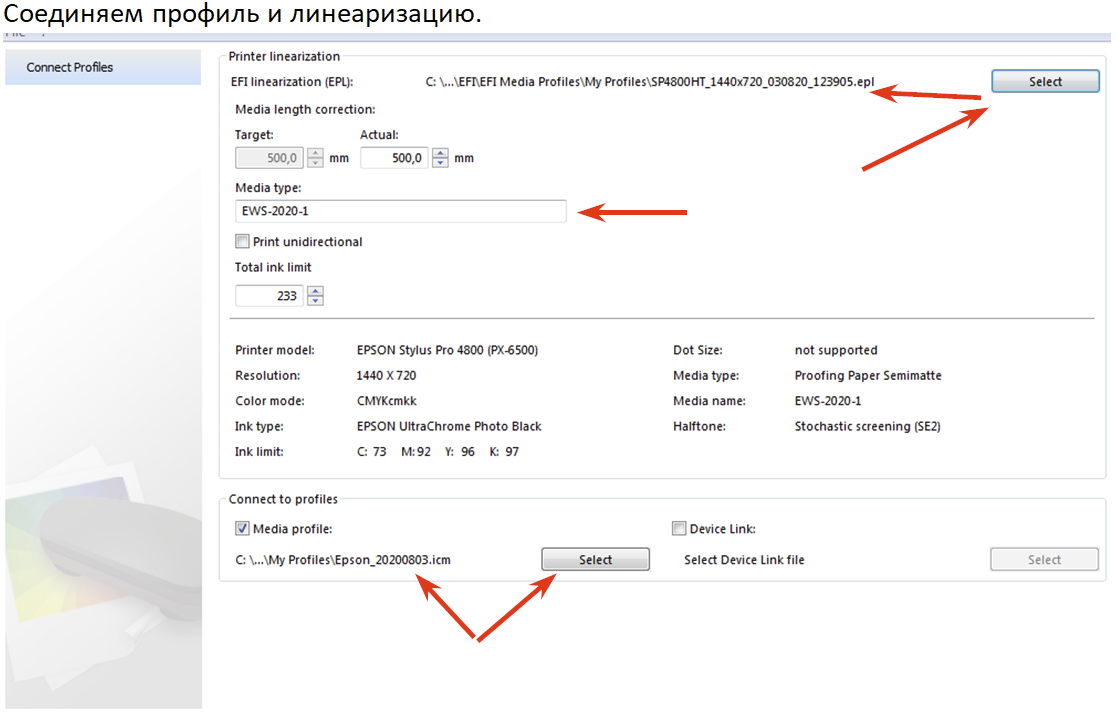Screen dimensions: 1117x713
Task: Click Select button for EFI linearization
Action: [1045, 81]
